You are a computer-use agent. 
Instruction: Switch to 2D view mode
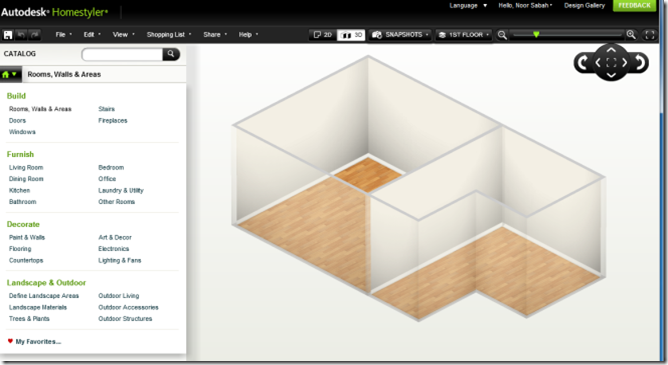pyautogui.click(x=322, y=35)
